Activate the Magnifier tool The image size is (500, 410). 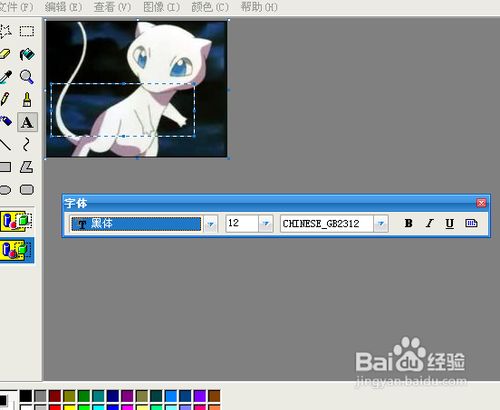(x=27, y=77)
